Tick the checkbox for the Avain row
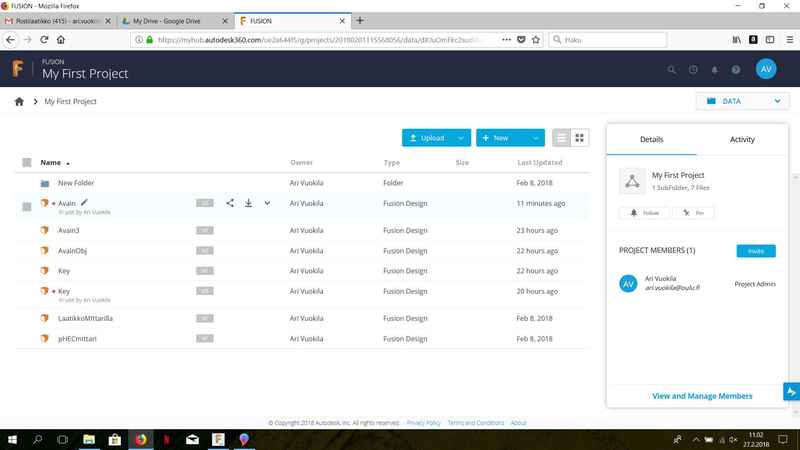800x450 pixels. tap(27, 207)
